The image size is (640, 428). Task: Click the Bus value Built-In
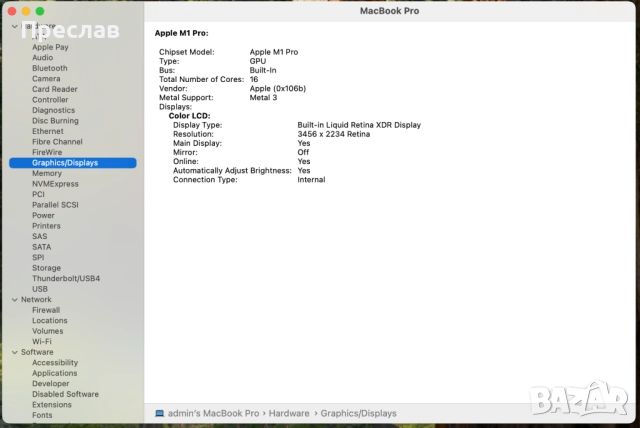(263, 71)
